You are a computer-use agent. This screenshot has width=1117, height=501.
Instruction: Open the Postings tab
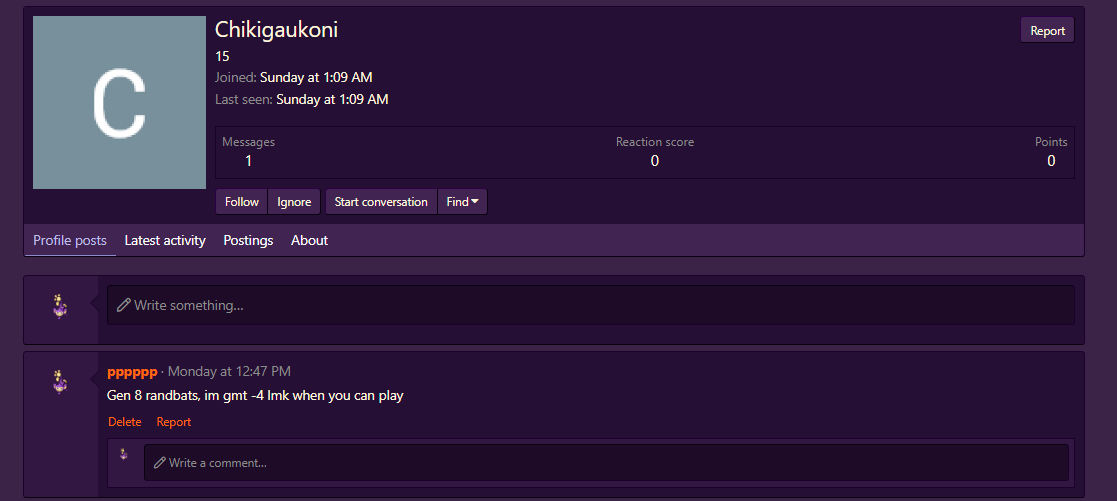[249, 240]
